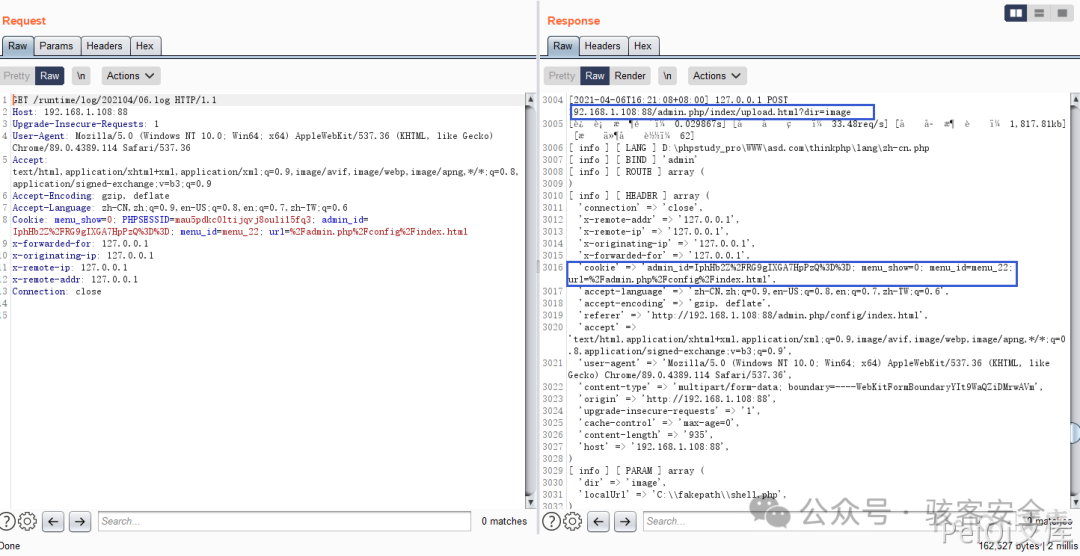The width and height of the screenshot is (1080, 556).
Task: Click [ BIND ] 'admin' response line
Action: (633, 160)
